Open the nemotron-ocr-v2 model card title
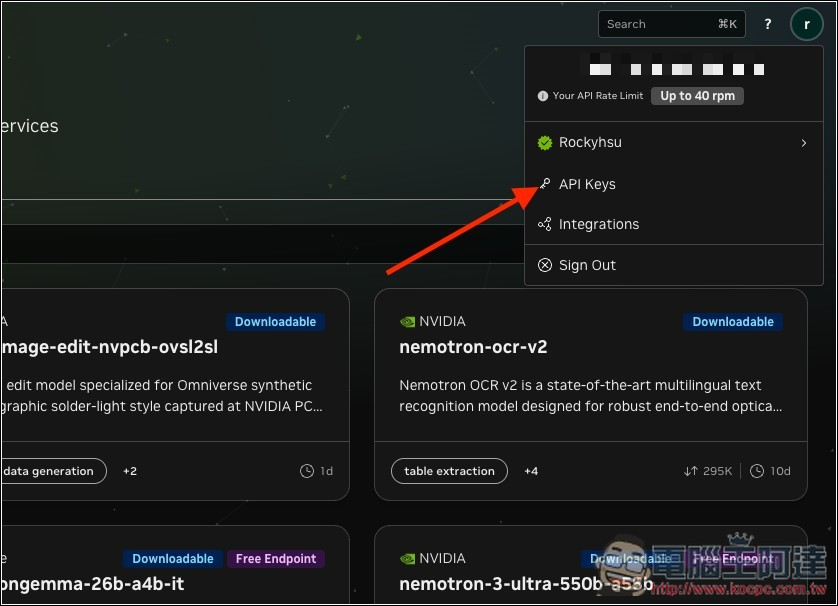The image size is (838, 606). (473, 347)
